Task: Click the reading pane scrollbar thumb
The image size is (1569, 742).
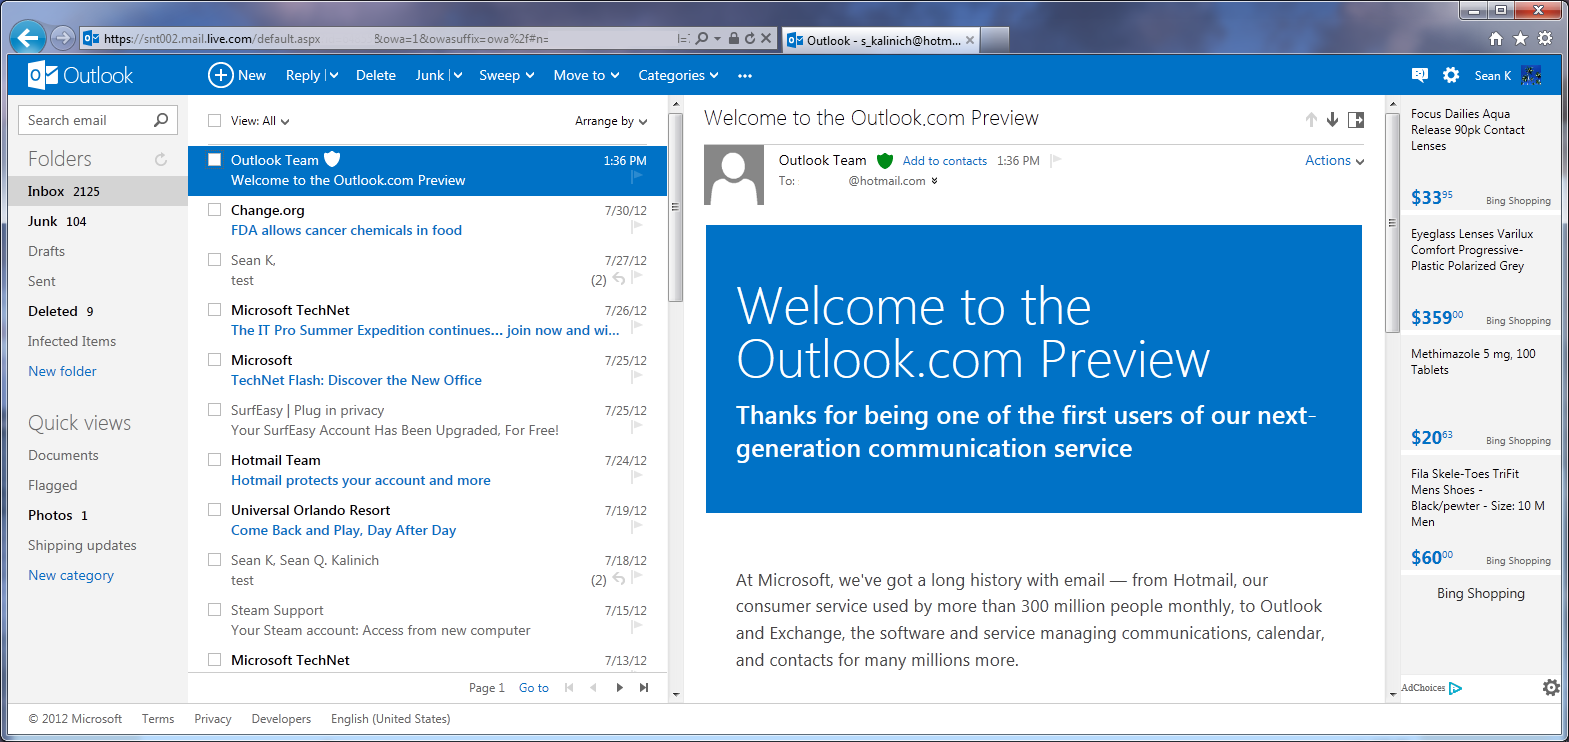Action: click(x=1392, y=222)
